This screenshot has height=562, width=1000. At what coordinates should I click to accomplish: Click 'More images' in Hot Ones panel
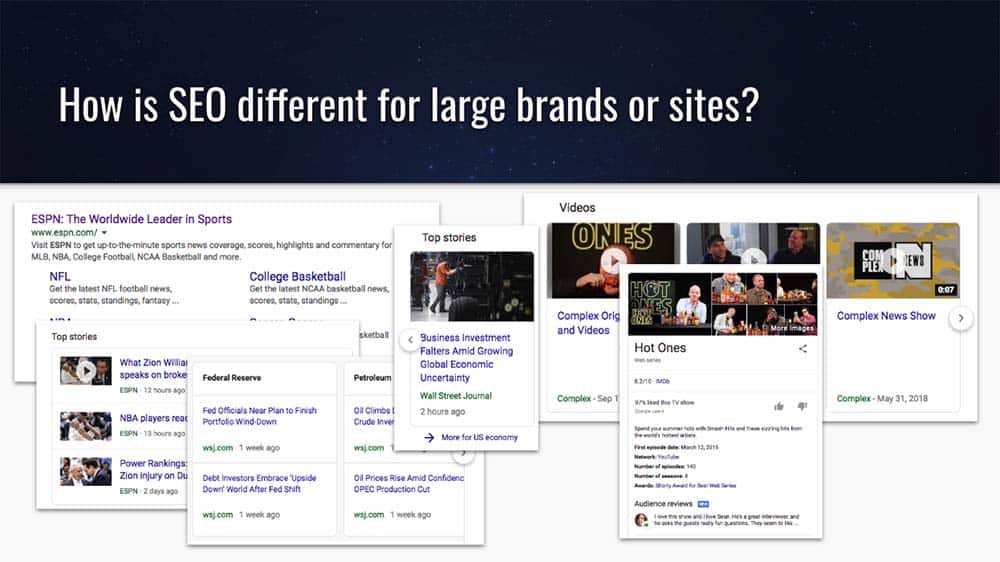[791, 328]
